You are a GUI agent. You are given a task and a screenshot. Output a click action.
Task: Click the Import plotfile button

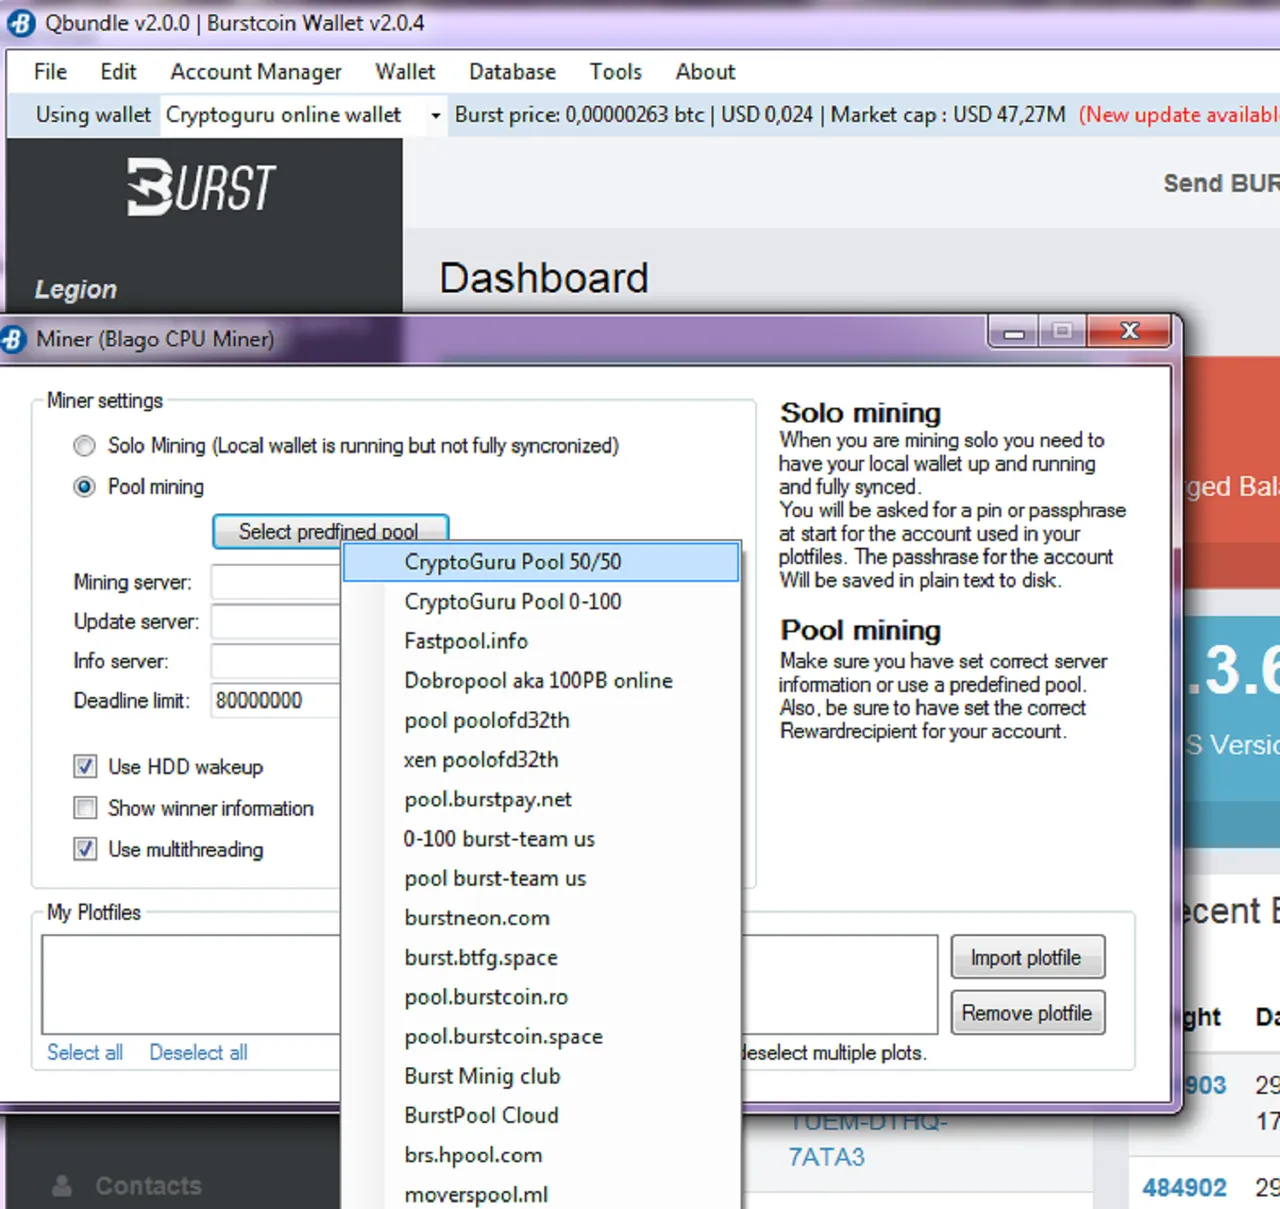tap(1027, 958)
